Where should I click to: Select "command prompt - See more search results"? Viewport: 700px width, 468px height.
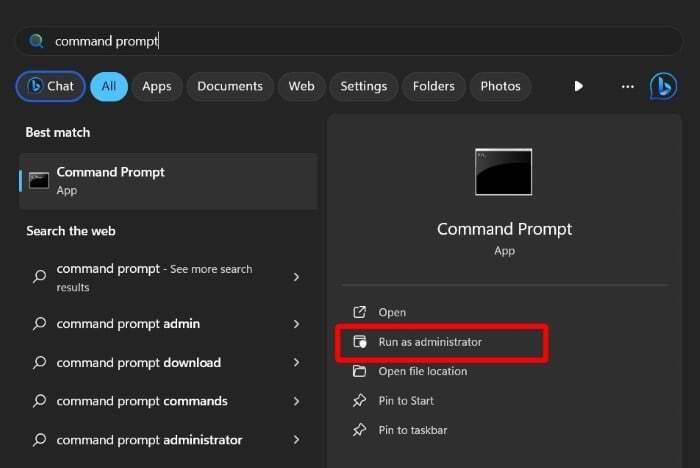154,277
